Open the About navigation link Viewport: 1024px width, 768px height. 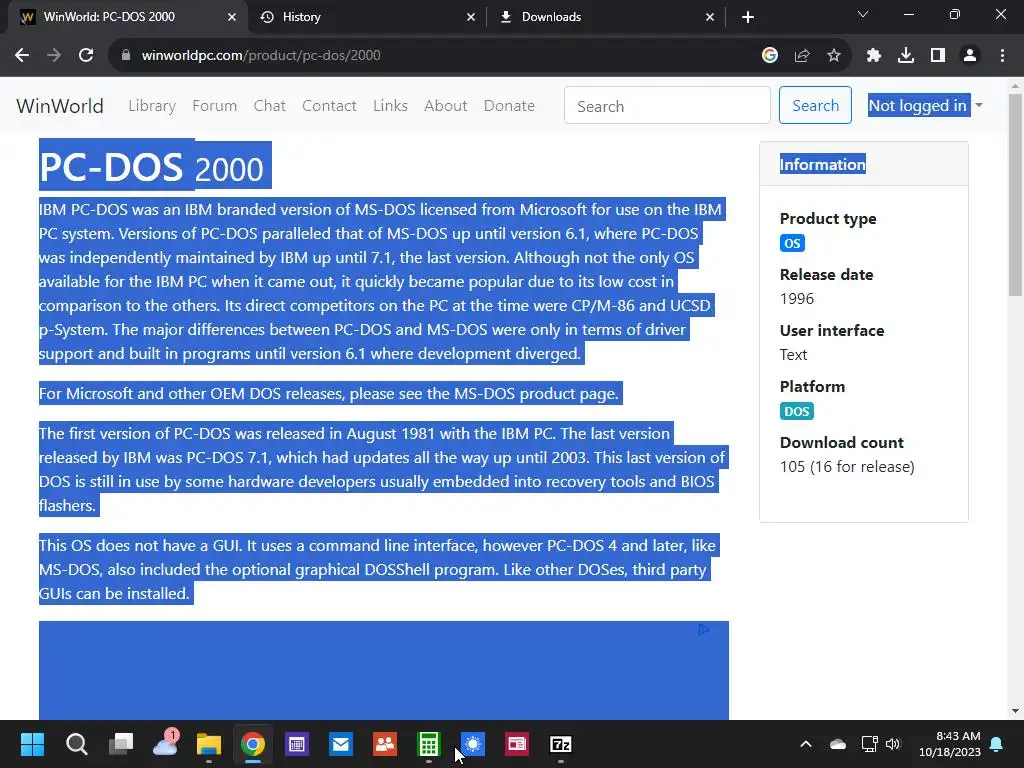tap(446, 106)
